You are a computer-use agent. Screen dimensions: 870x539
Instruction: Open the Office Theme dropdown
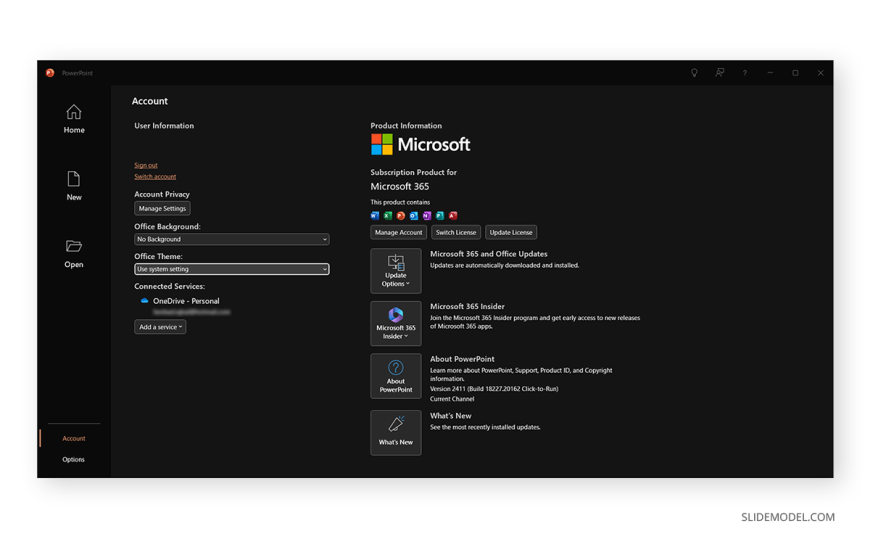(231, 269)
